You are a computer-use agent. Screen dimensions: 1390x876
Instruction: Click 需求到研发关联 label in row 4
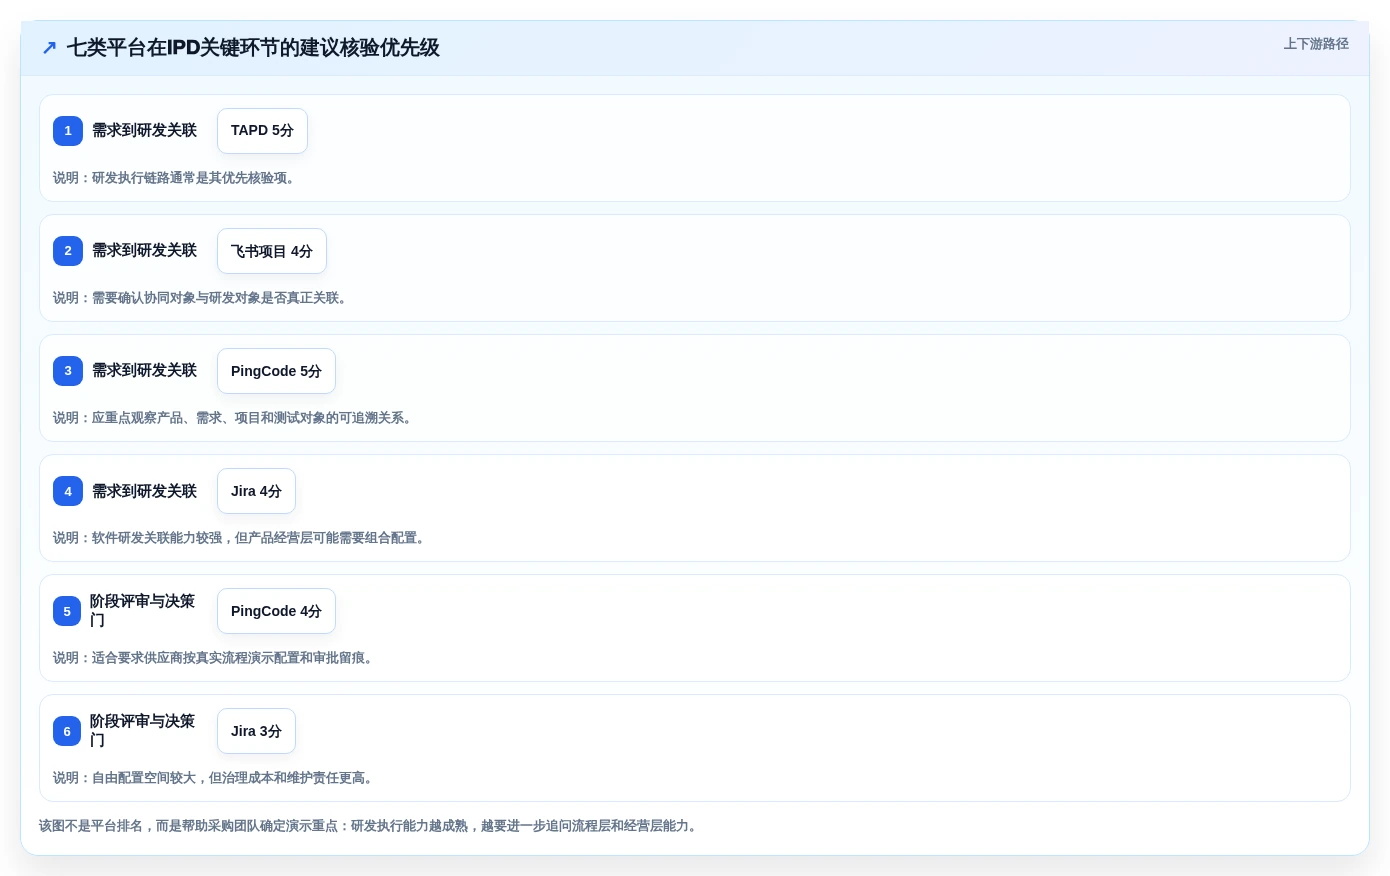(x=145, y=491)
